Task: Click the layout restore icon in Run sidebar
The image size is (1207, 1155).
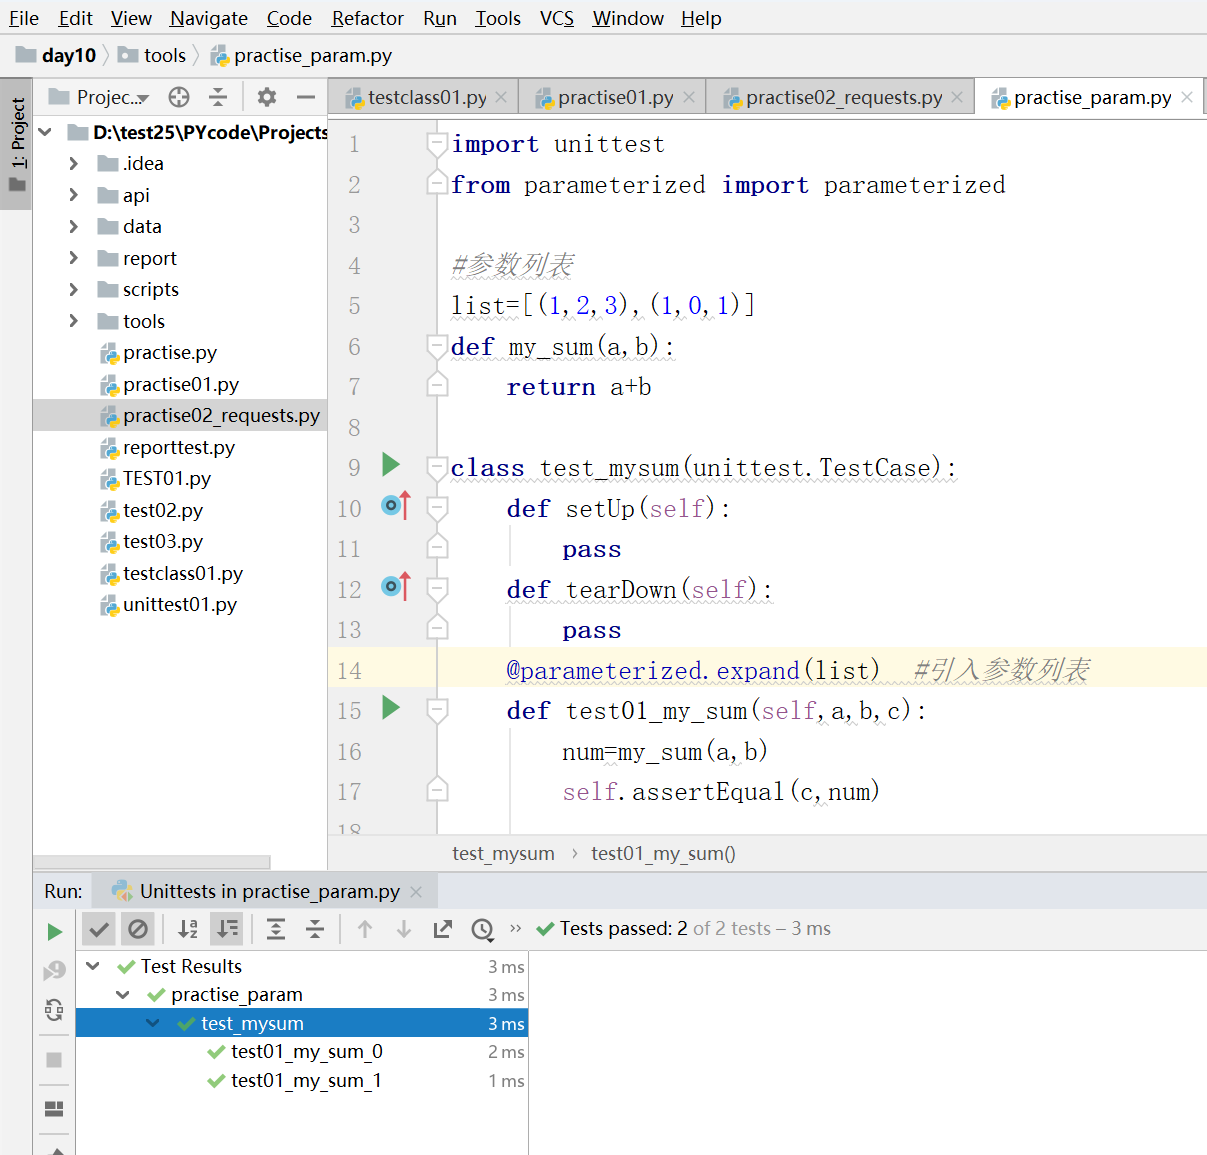Action: [54, 1109]
